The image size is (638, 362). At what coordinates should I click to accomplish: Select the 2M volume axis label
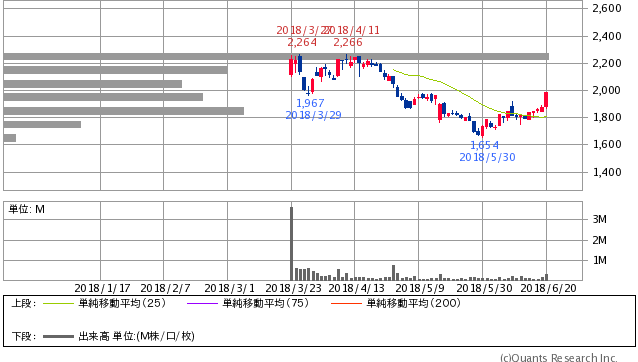(x=599, y=240)
